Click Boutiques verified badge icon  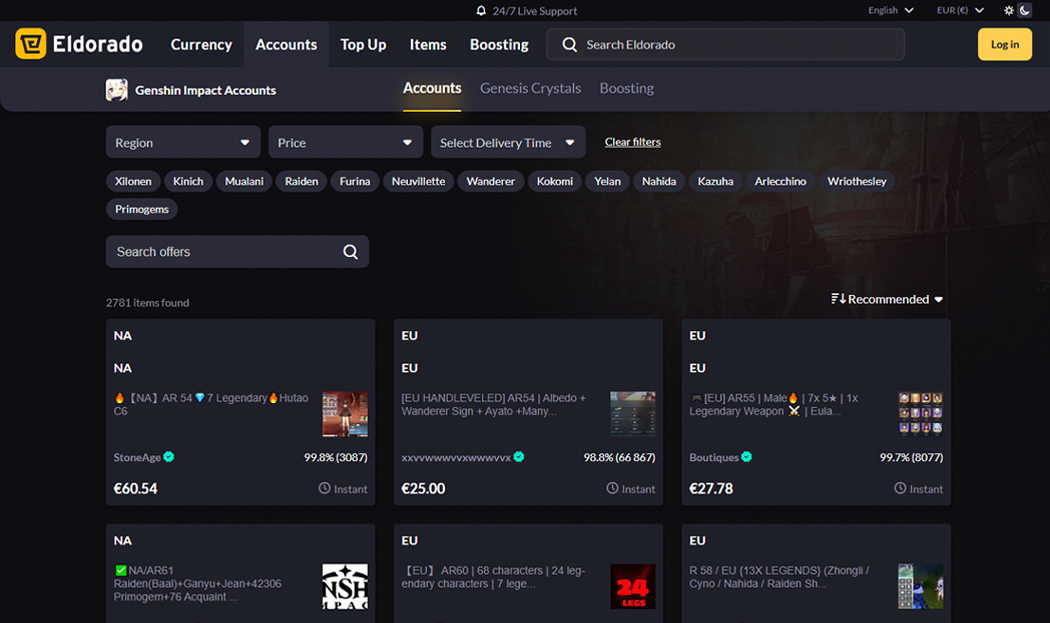pyautogui.click(x=747, y=457)
